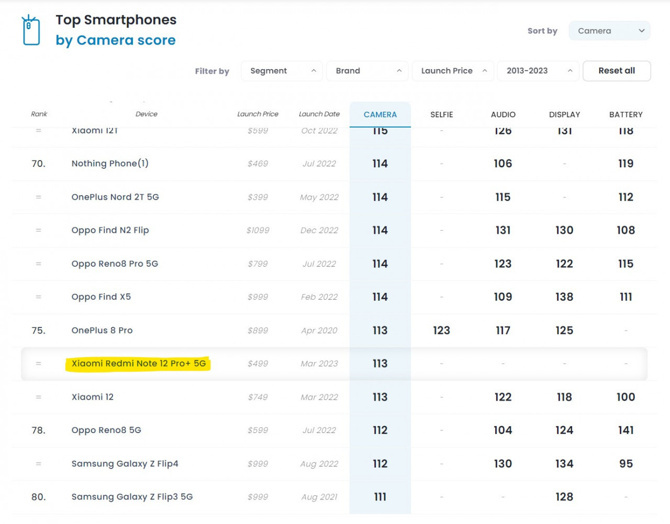Click the smartphone icon beside Top Smartphones
This screenshot has width=670, height=524.
click(31, 30)
